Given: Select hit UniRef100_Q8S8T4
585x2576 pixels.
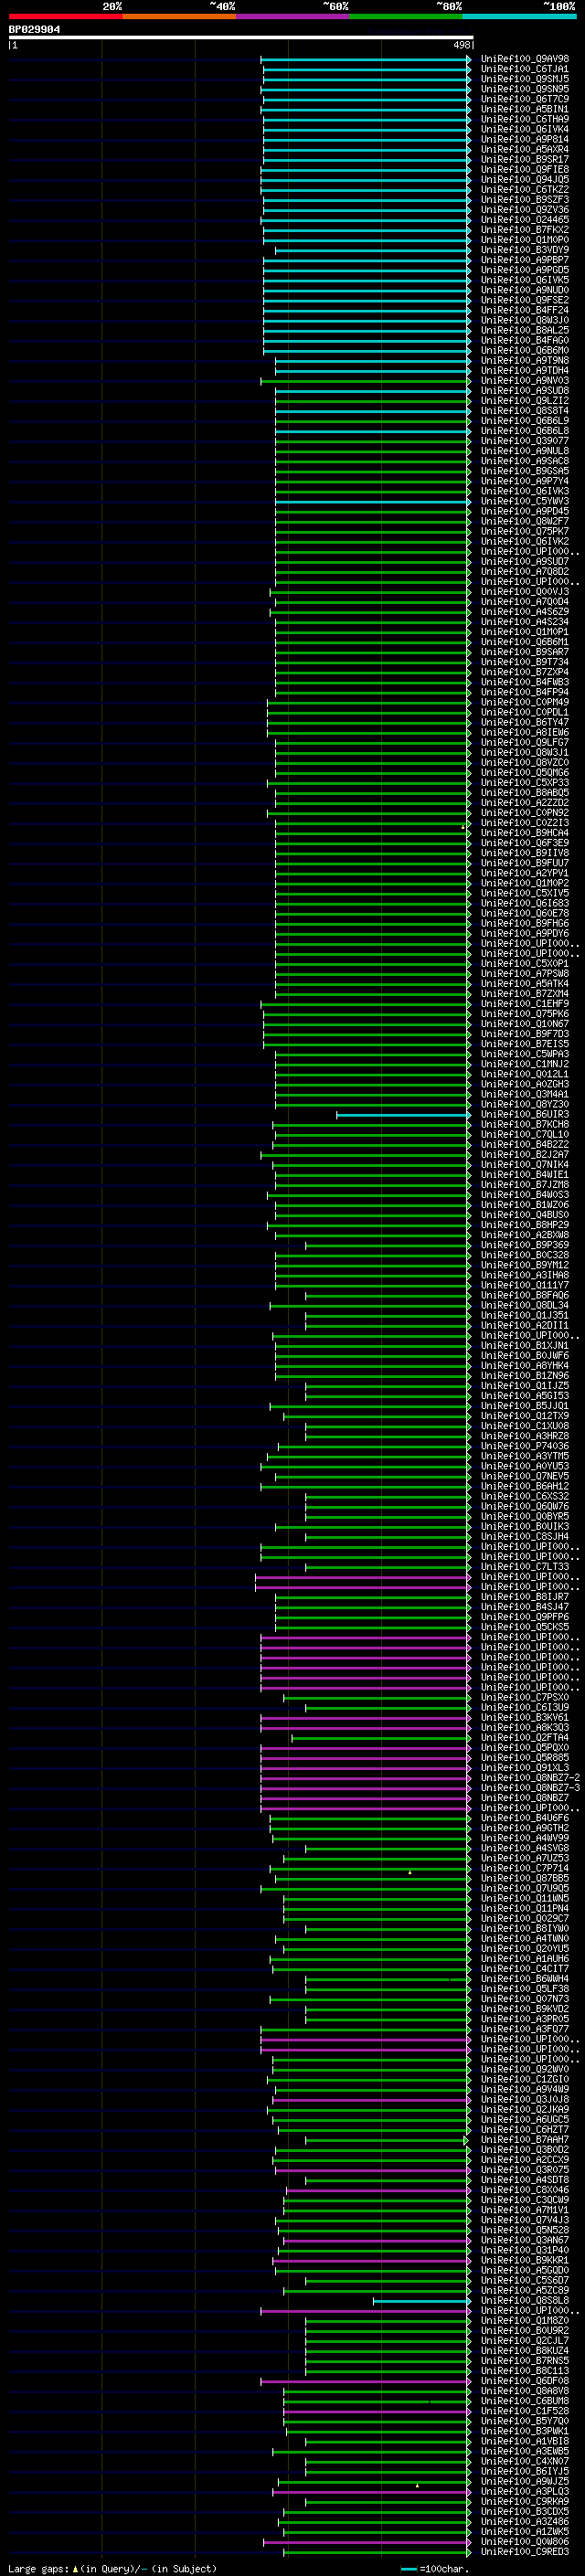Looking at the screenshot, I should click(x=525, y=411).
